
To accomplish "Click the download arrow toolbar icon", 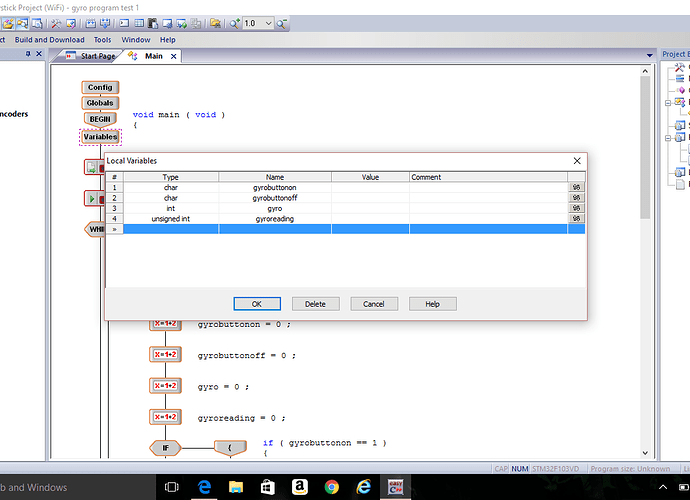I will [x=105, y=23].
